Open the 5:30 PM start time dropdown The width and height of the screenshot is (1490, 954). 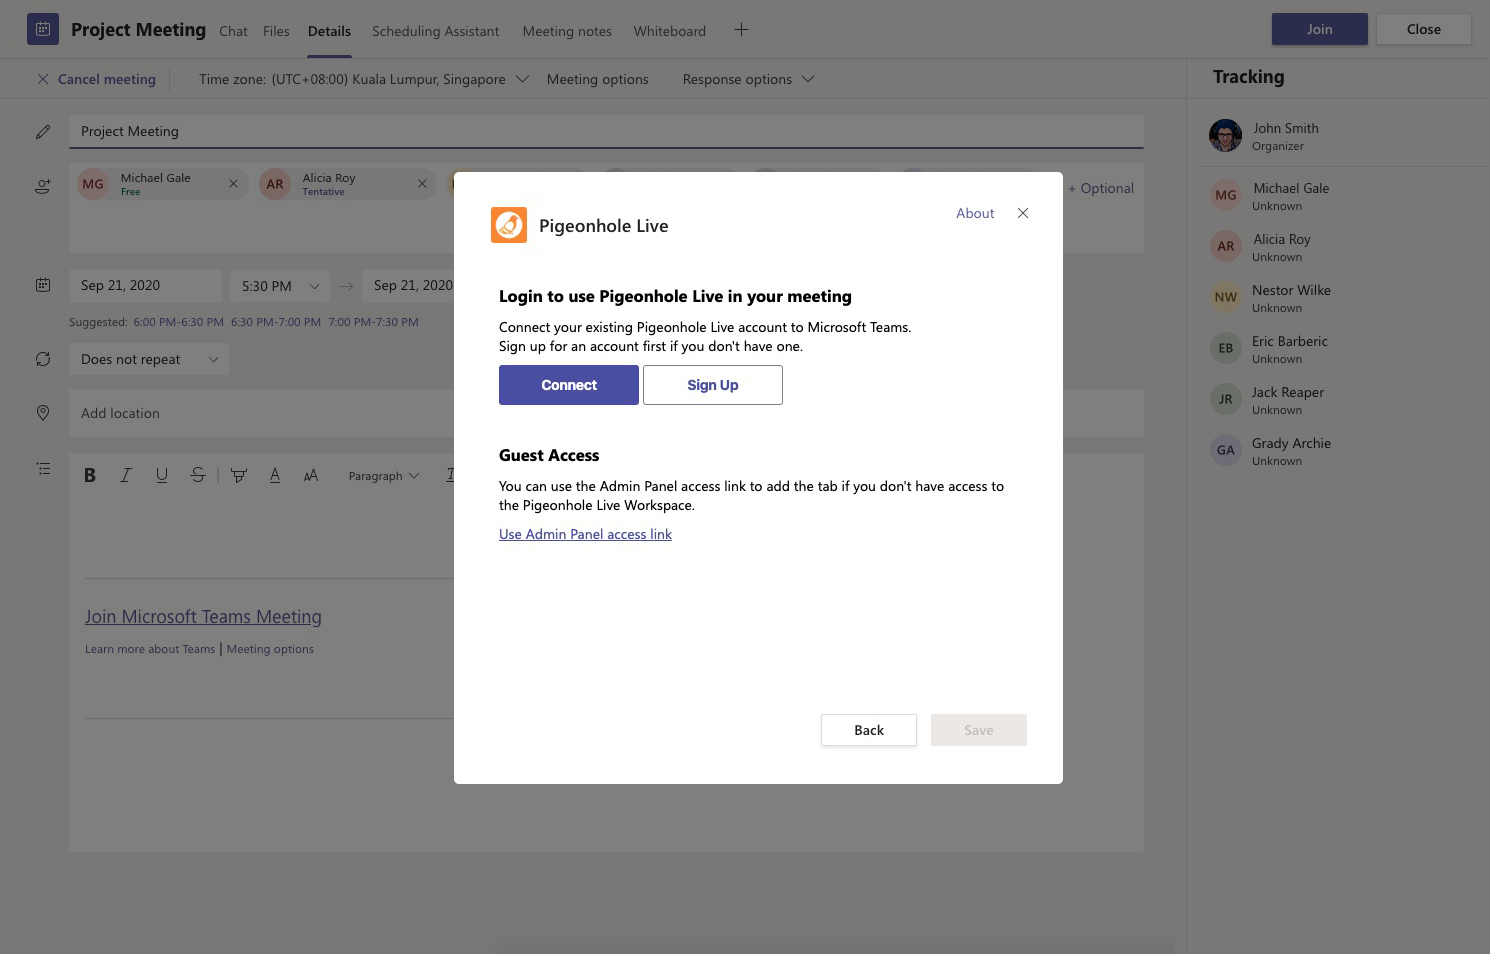(x=280, y=286)
